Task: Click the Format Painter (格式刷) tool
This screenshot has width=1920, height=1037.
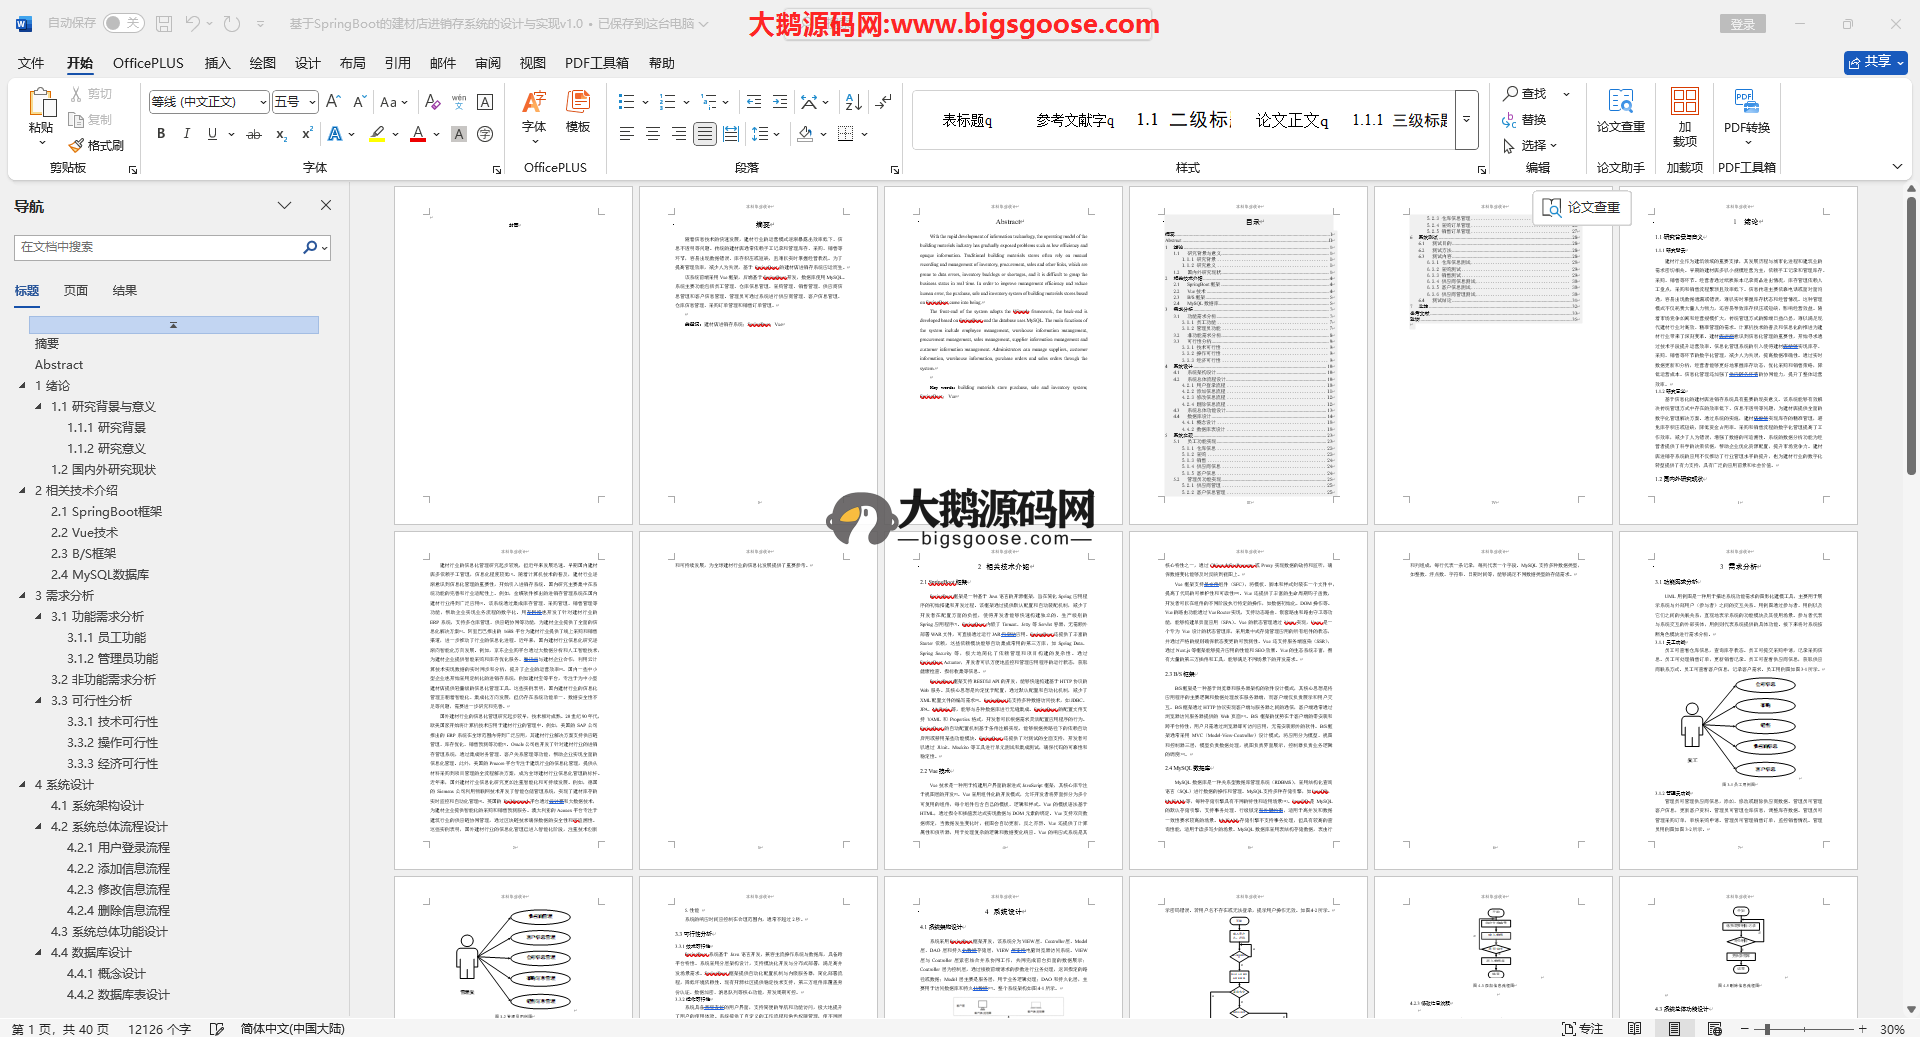Action: coord(96,145)
